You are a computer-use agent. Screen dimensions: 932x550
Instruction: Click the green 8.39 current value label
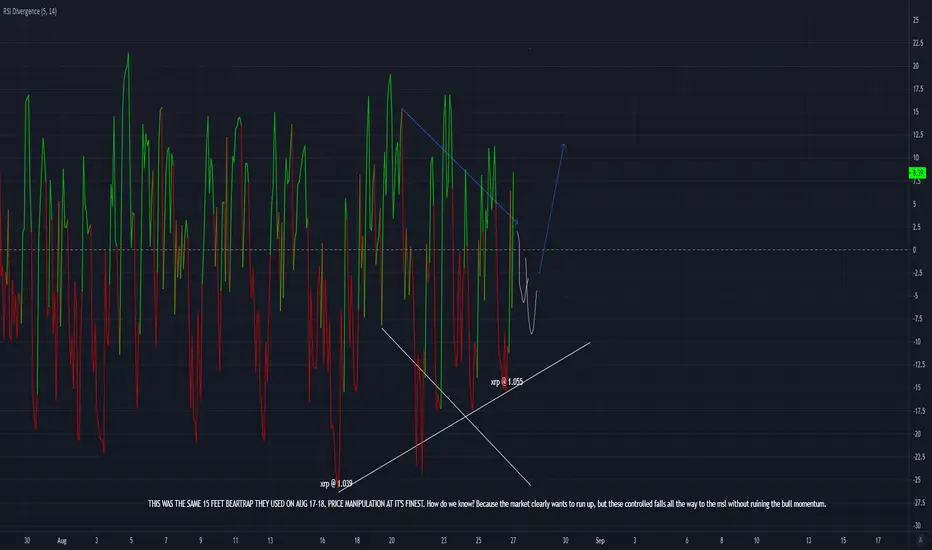pos(917,173)
